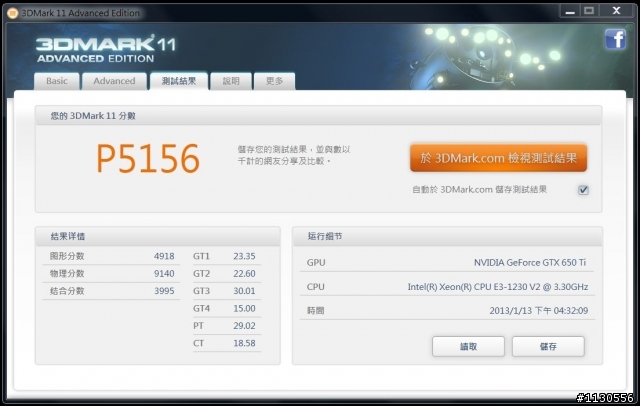Click the combined score value 3995
This screenshot has width=640, height=406.
click(x=164, y=291)
